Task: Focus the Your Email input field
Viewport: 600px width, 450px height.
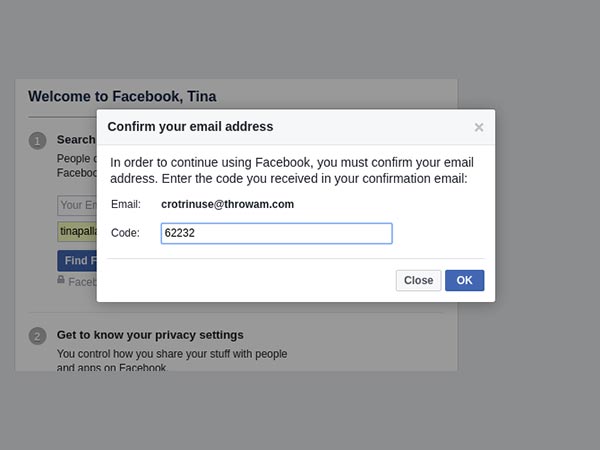Action: tap(76, 206)
